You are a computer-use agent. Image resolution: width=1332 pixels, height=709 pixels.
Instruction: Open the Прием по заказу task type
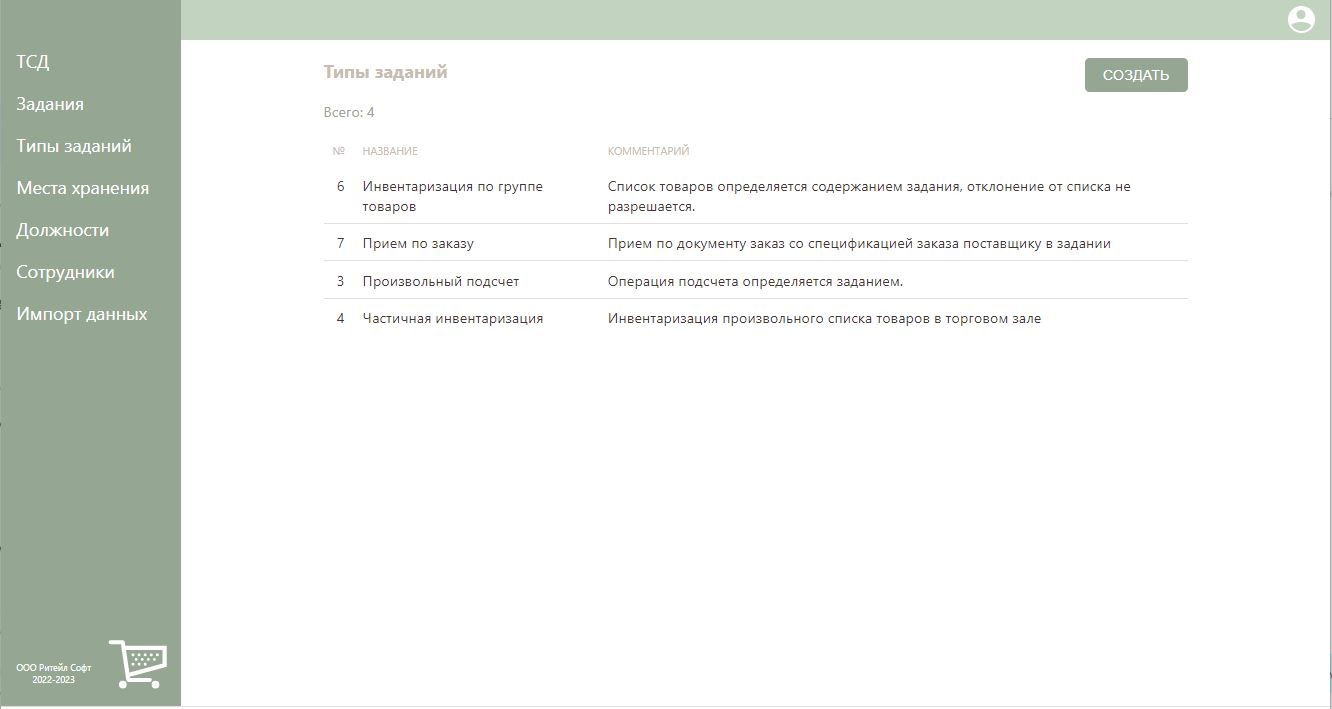756,243
